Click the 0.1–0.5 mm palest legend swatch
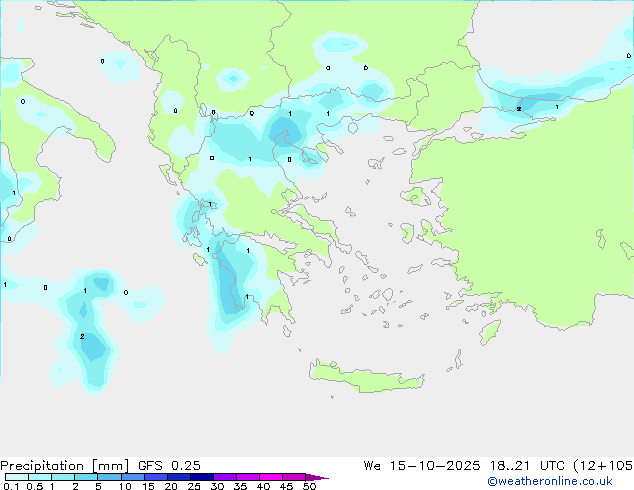The width and height of the screenshot is (634, 490). coord(17,477)
